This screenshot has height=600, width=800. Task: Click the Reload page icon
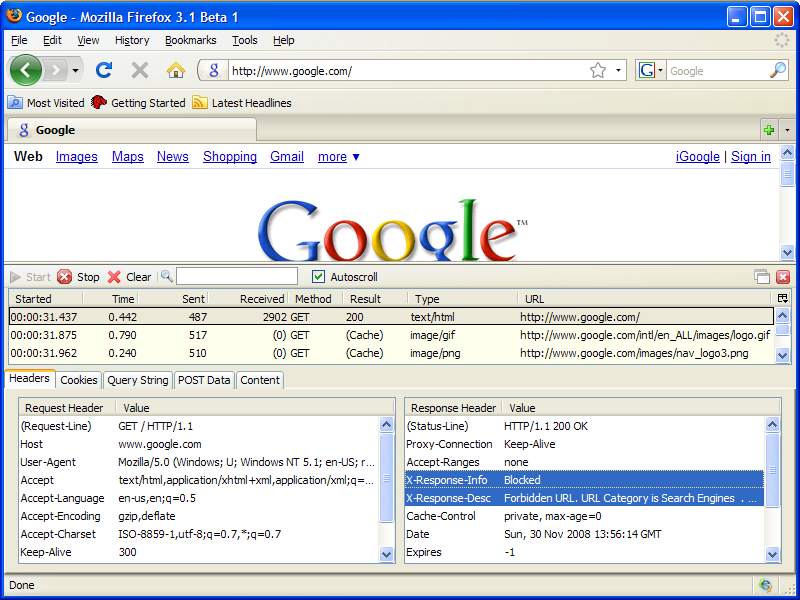pyautogui.click(x=104, y=70)
